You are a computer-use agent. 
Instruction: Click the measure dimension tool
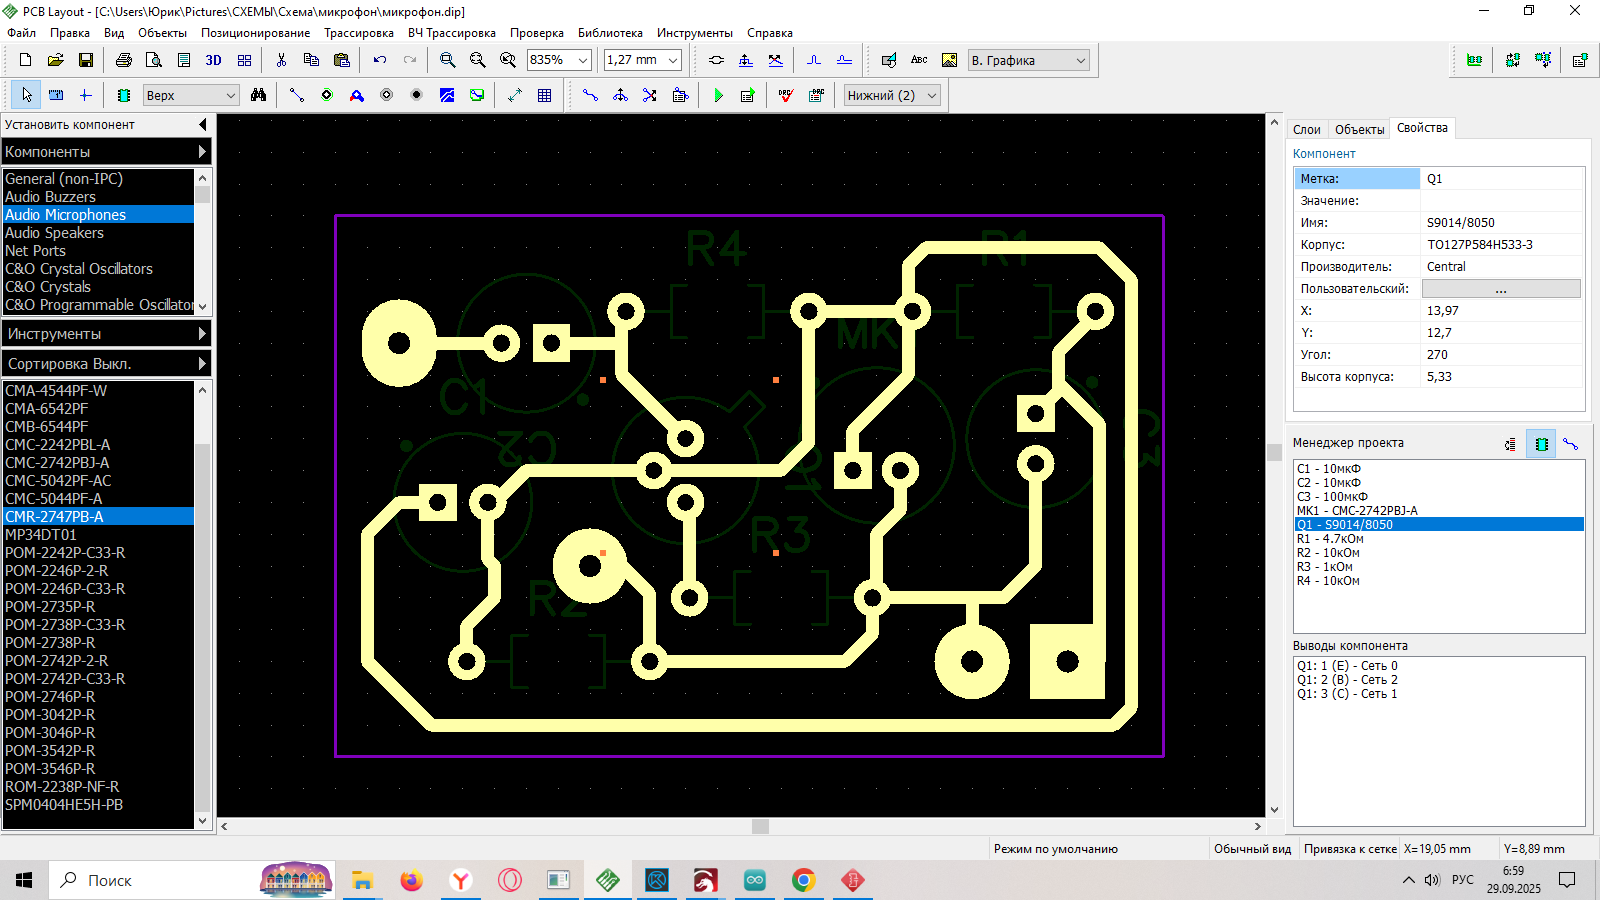(515, 95)
